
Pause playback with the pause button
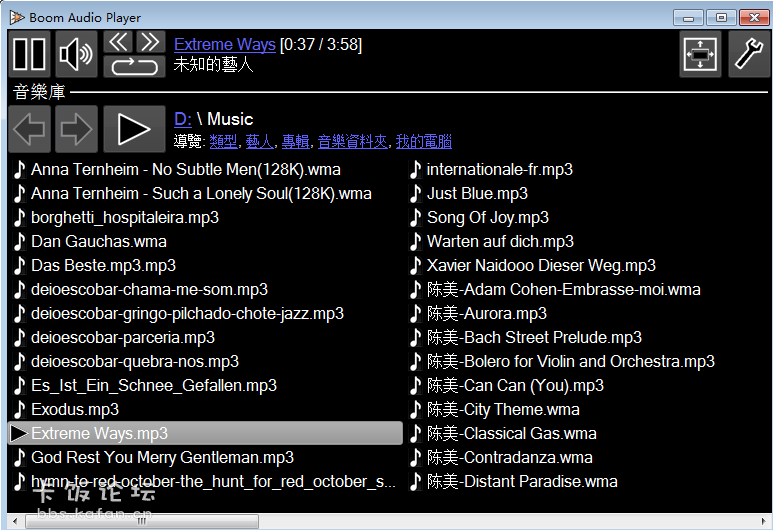[30, 54]
